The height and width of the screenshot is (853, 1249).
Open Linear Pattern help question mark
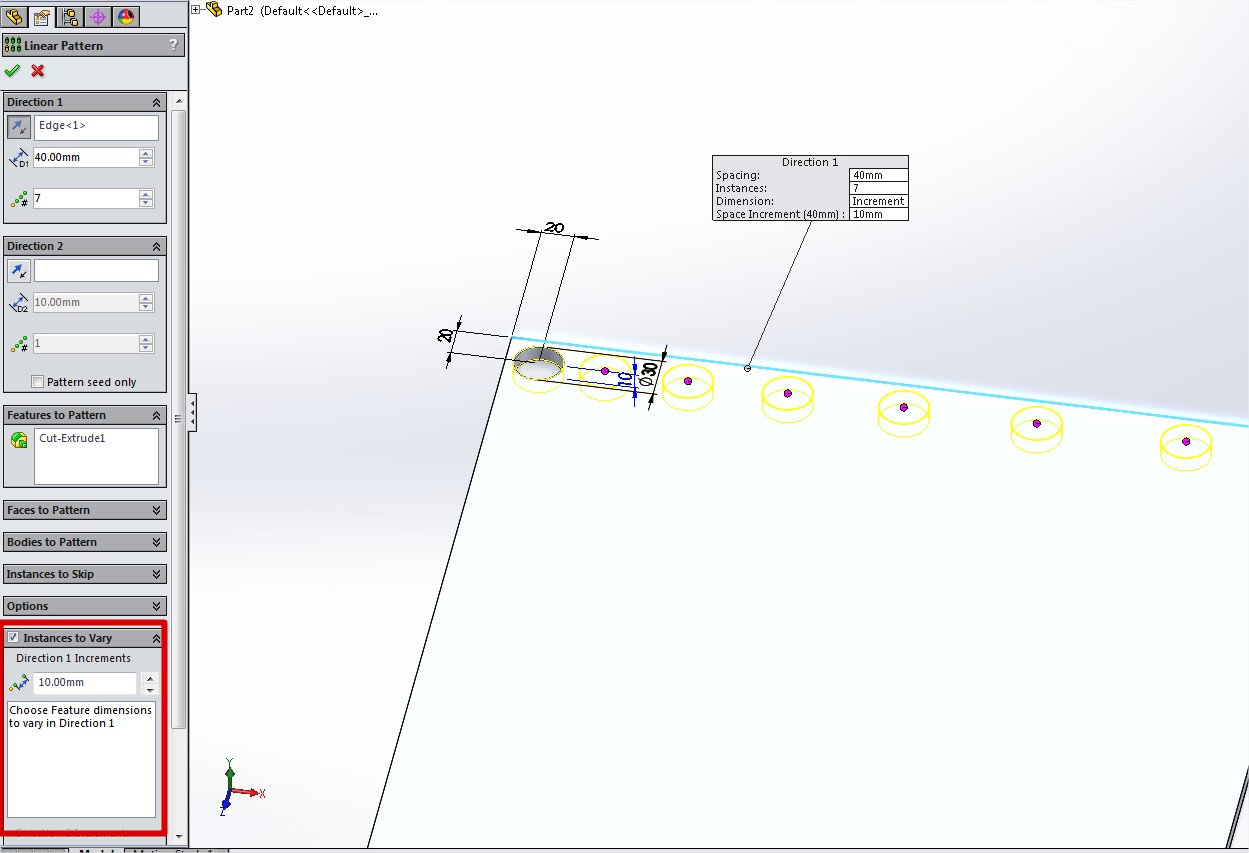[x=173, y=45]
